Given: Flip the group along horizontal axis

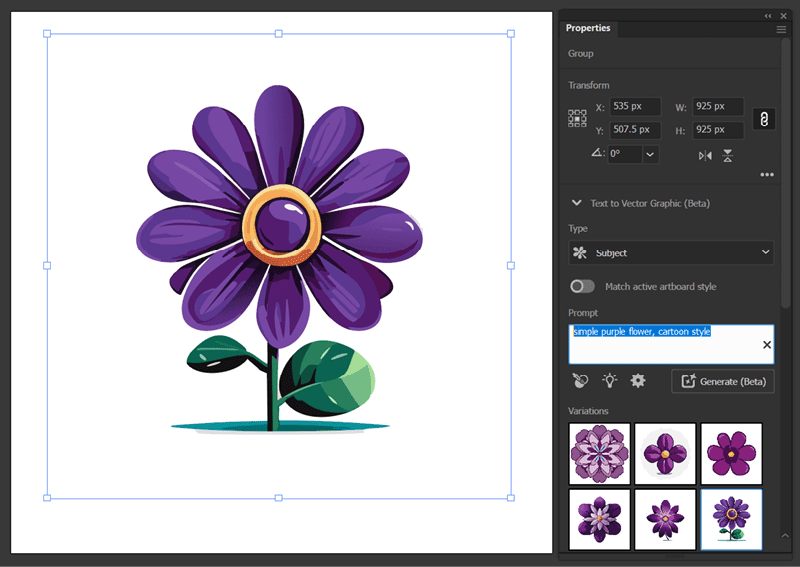Looking at the screenshot, I should tap(705, 156).
